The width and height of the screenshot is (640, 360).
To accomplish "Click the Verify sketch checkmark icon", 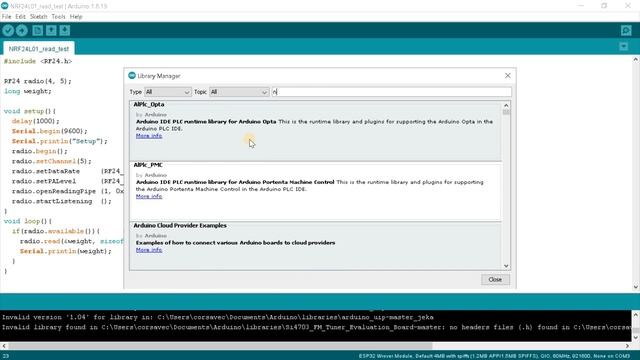I will [8, 31].
